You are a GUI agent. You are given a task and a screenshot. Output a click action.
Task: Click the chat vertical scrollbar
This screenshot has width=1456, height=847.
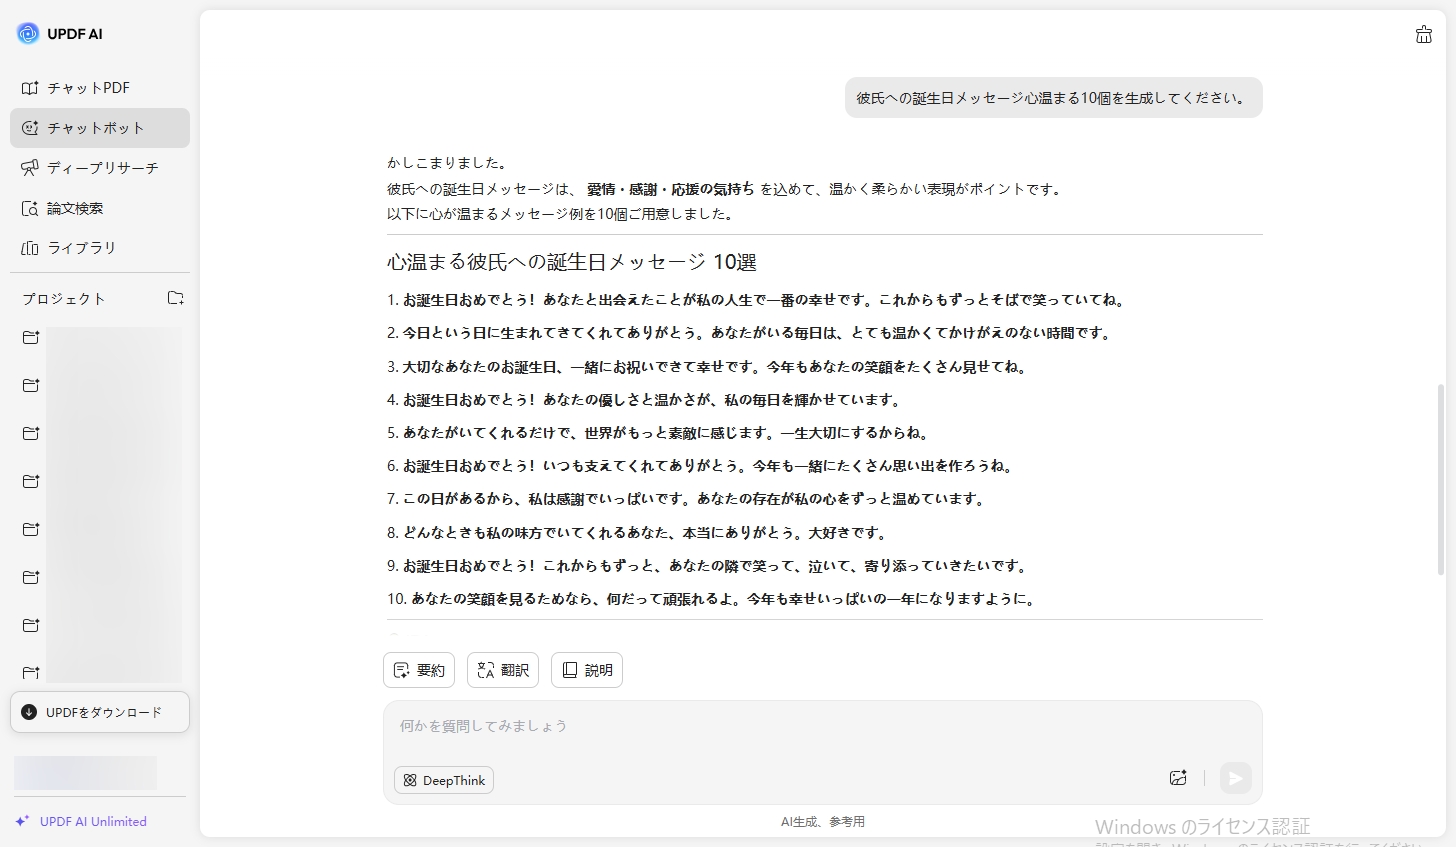pos(1441,478)
